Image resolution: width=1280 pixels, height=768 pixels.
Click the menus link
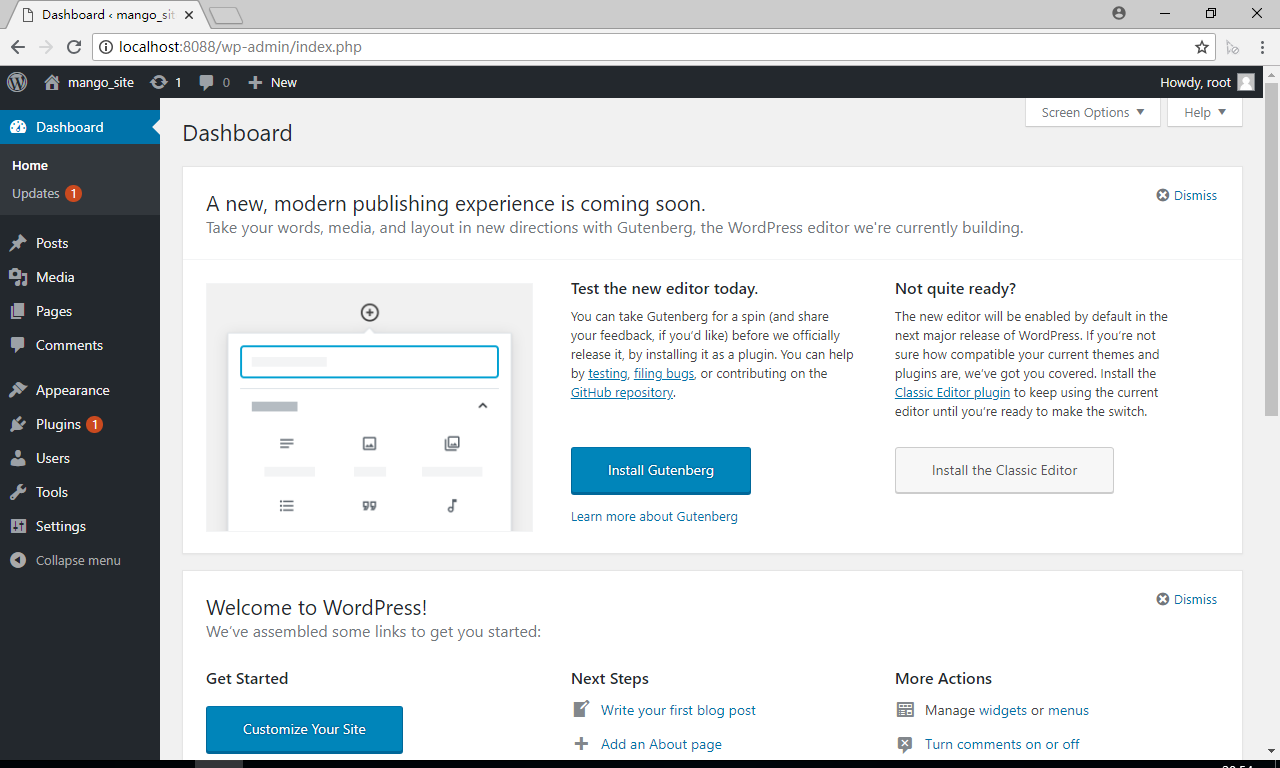1068,710
